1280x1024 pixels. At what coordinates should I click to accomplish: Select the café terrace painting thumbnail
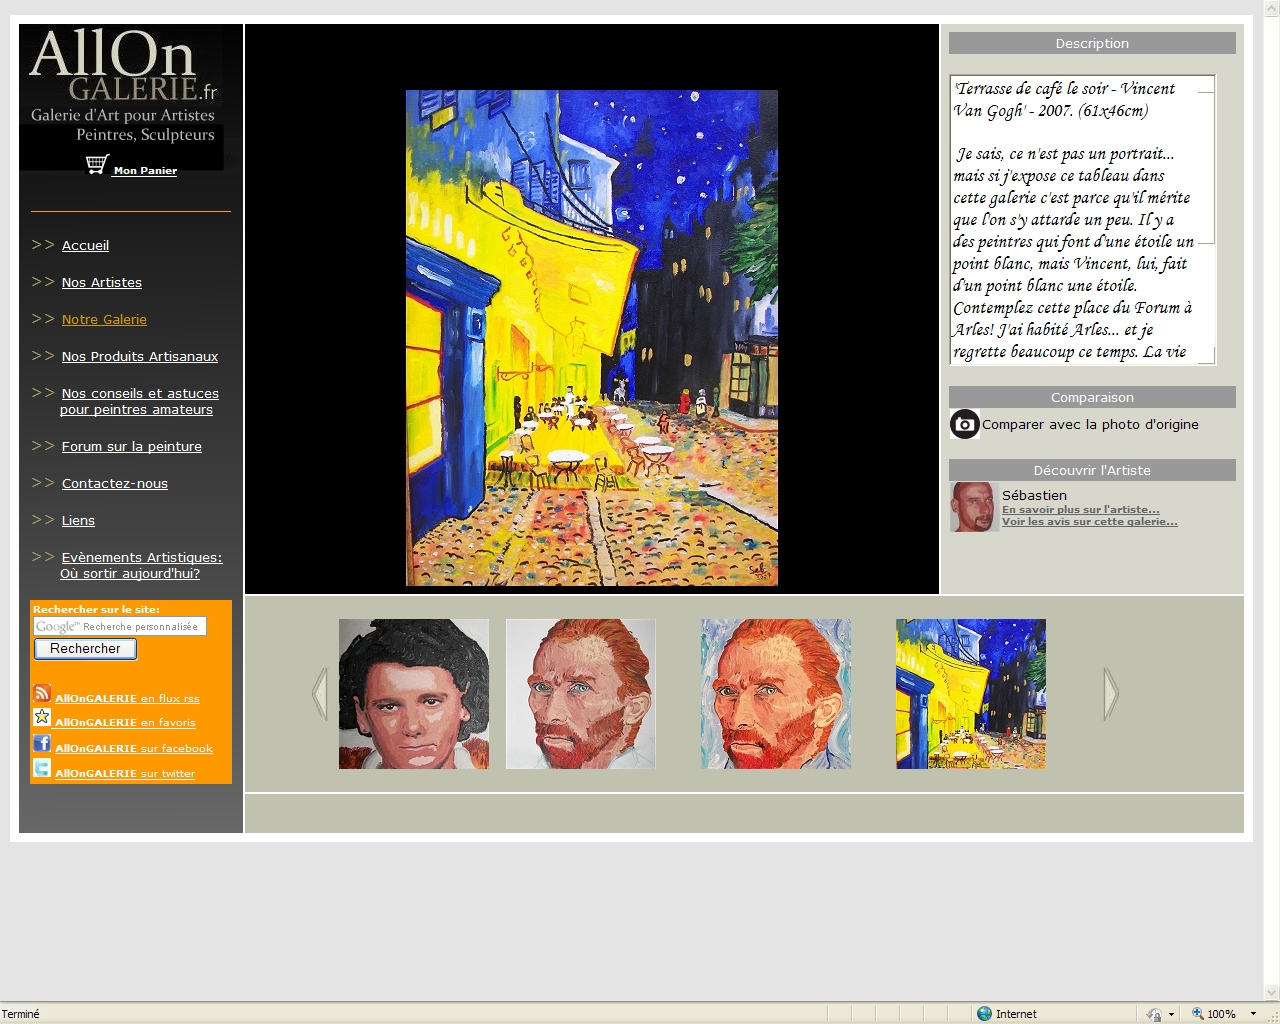tap(970, 694)
